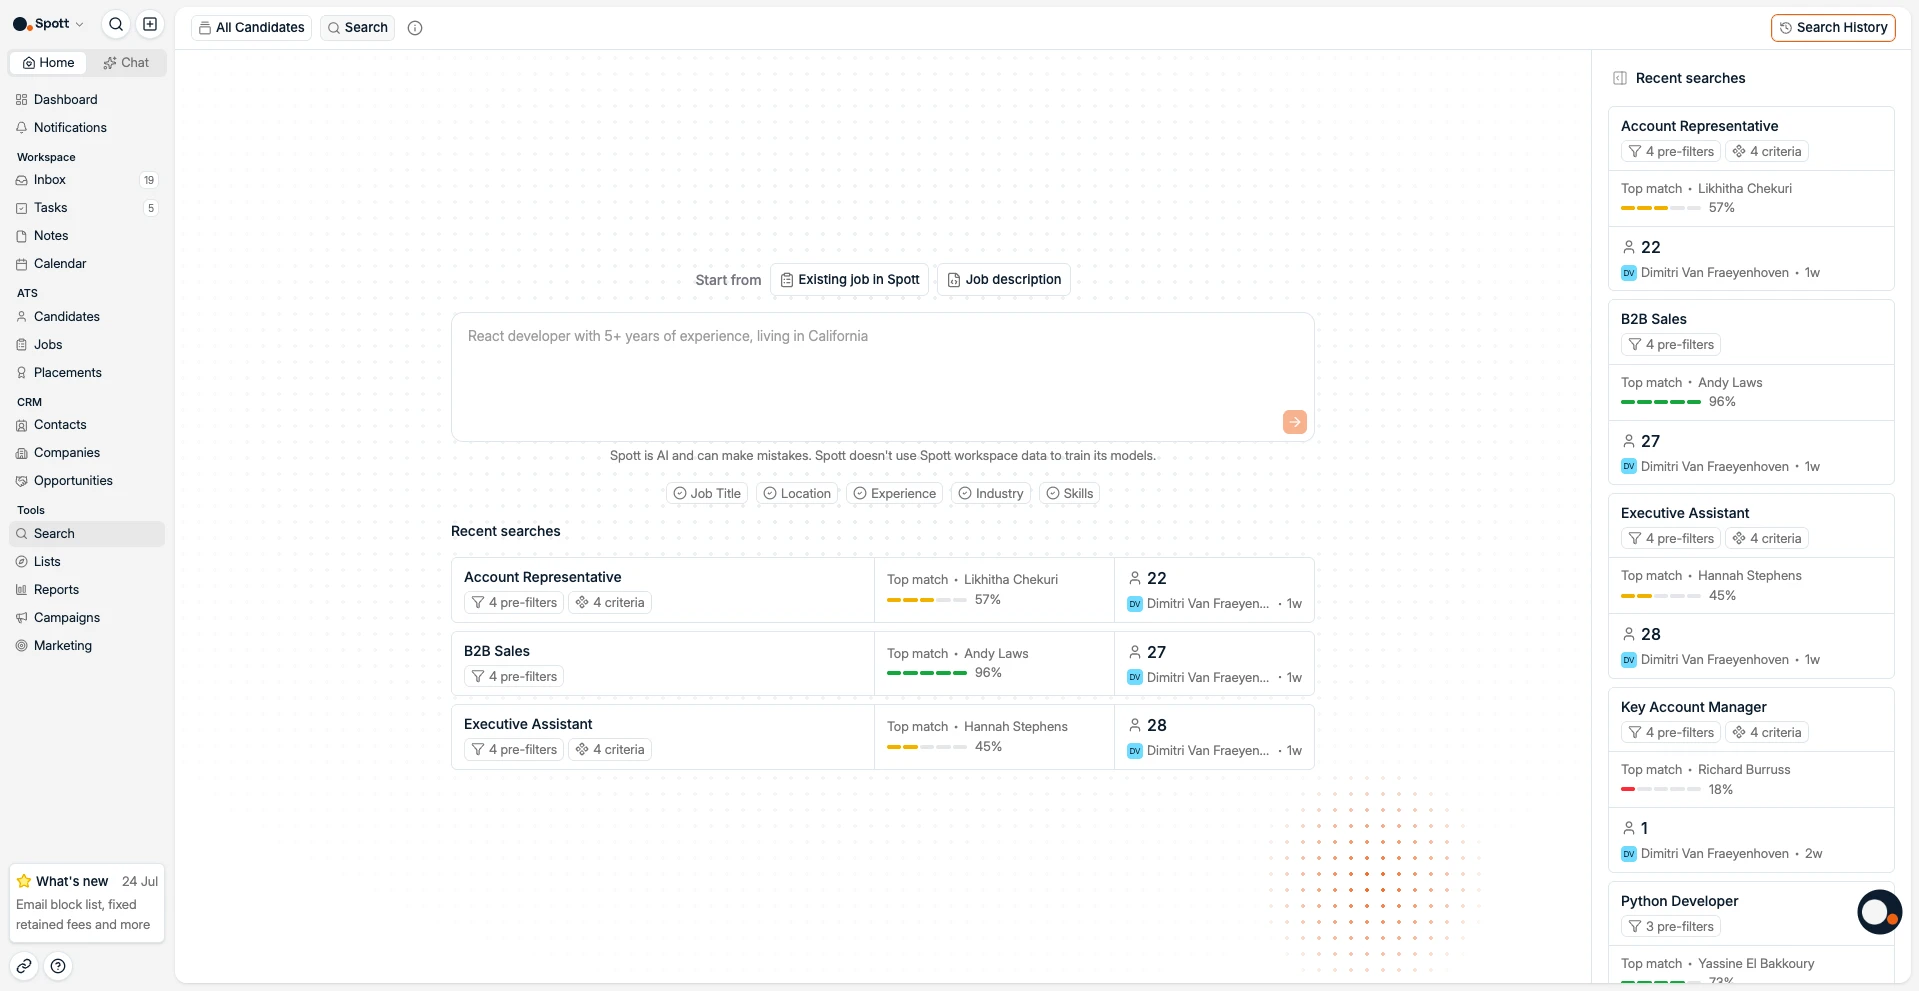The image size is (1919, 991).
Task: Open the Spott workspace dropdown
Action: coord(48,24)
